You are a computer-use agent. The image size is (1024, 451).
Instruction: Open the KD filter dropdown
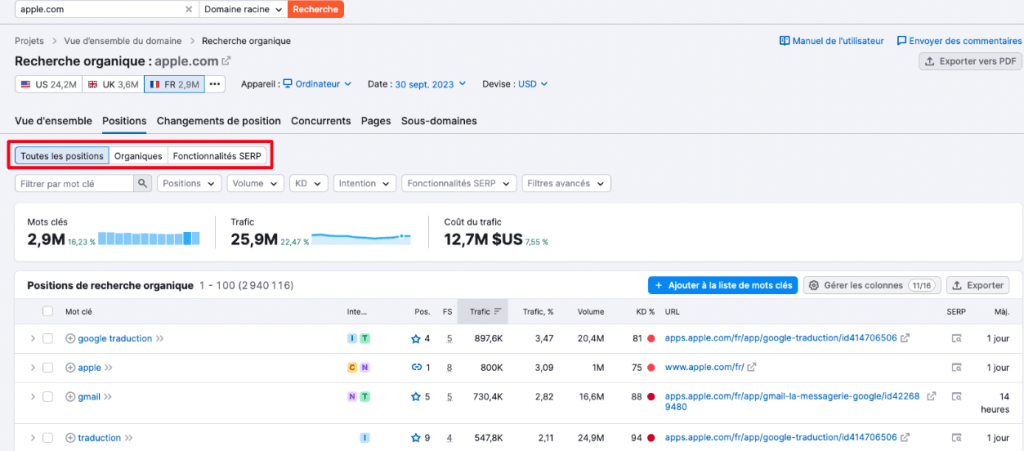308,183
